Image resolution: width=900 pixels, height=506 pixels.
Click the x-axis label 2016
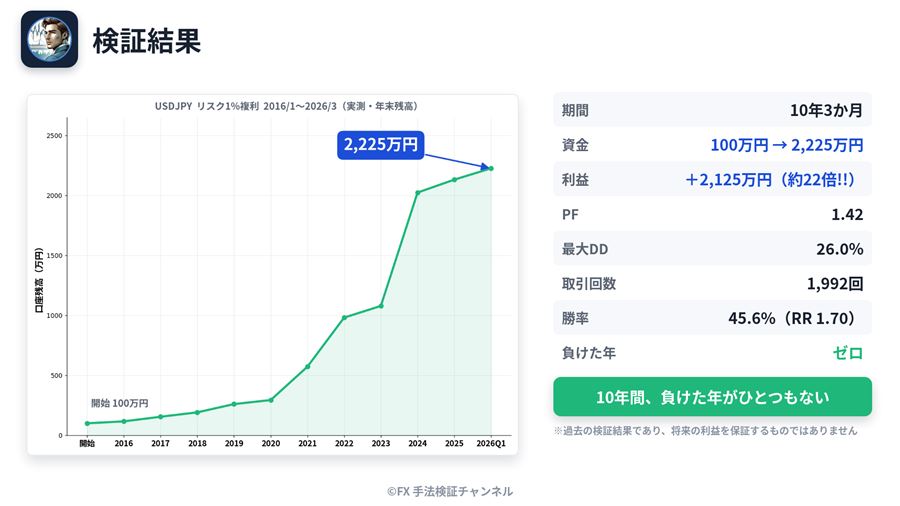(123, 443)
